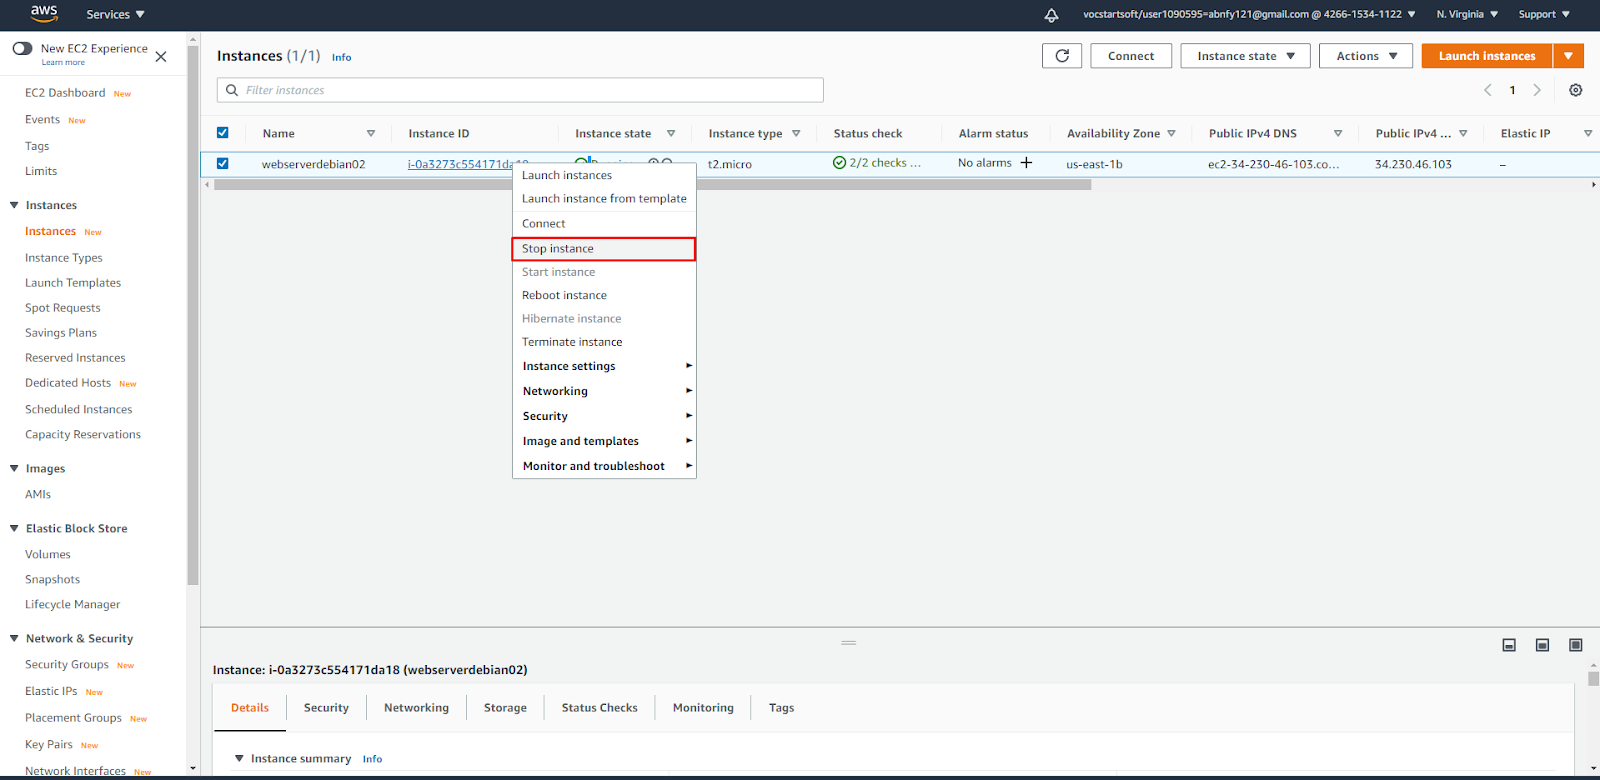
Task: Expand the Instance settings submenu
Action: tap(604, 366)
